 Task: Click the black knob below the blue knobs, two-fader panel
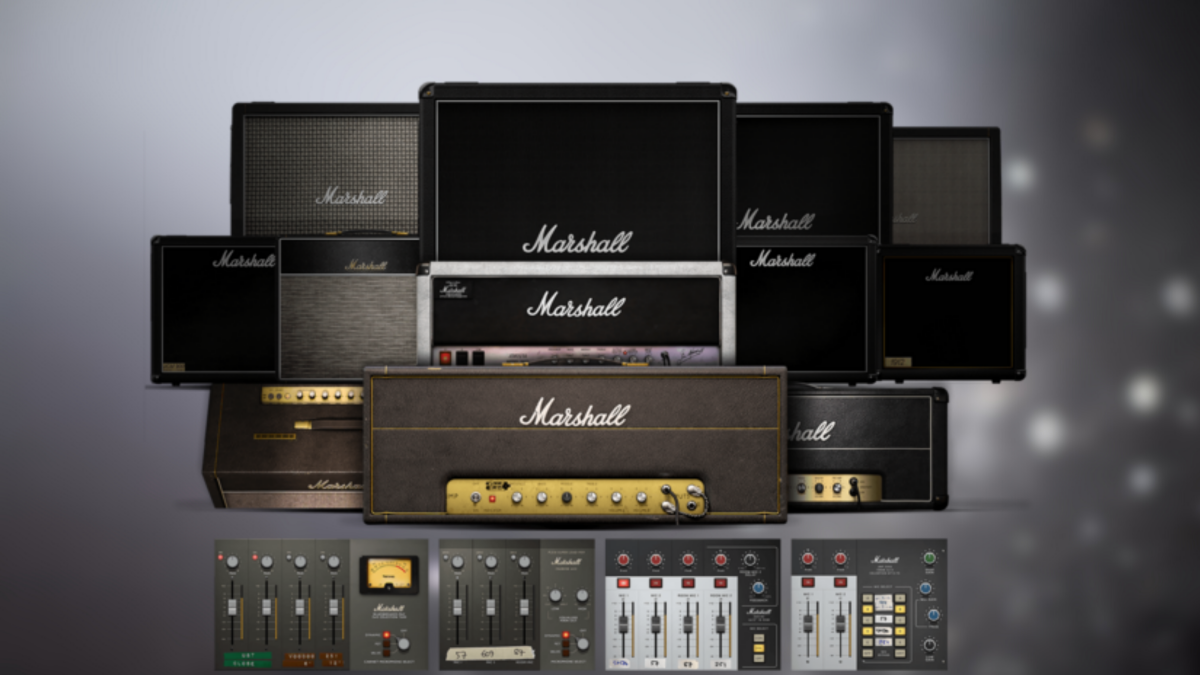(929, 644)
